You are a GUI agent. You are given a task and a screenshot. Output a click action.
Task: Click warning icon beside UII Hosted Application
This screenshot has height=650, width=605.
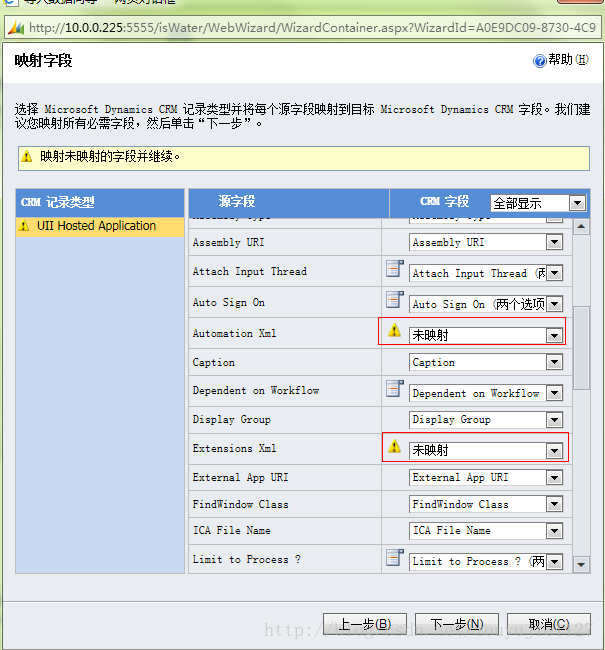tap(24, 226)
